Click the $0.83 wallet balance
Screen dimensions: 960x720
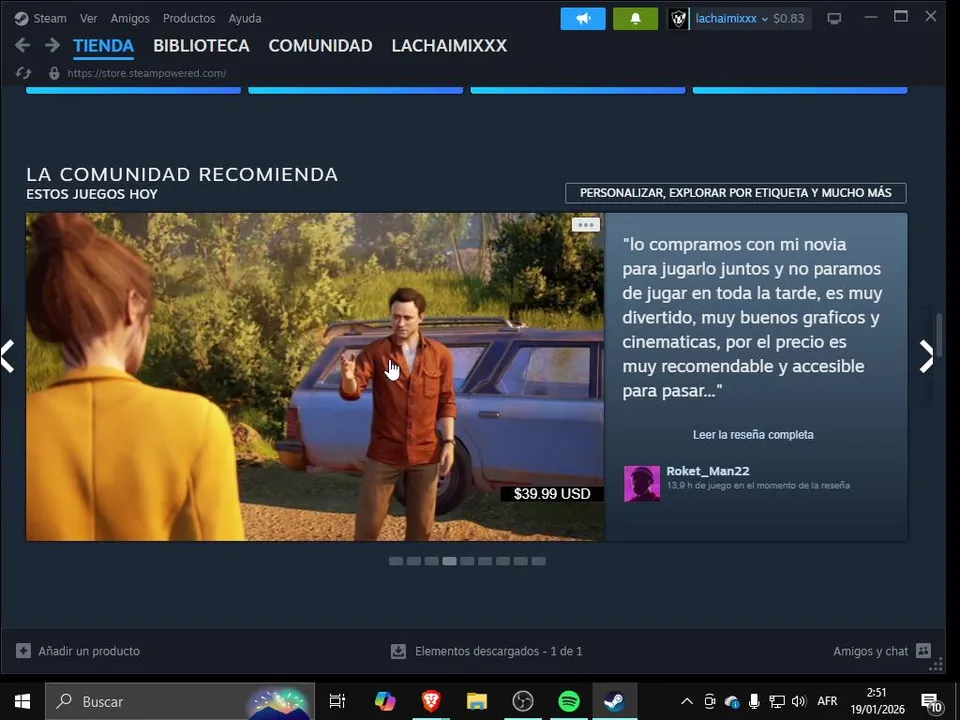tap(789, 18)
